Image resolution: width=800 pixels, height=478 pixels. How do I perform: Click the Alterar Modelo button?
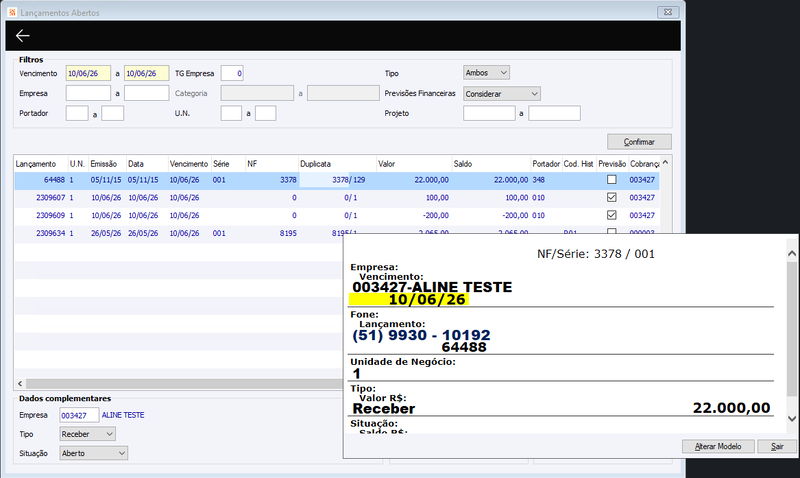(718, 446)
